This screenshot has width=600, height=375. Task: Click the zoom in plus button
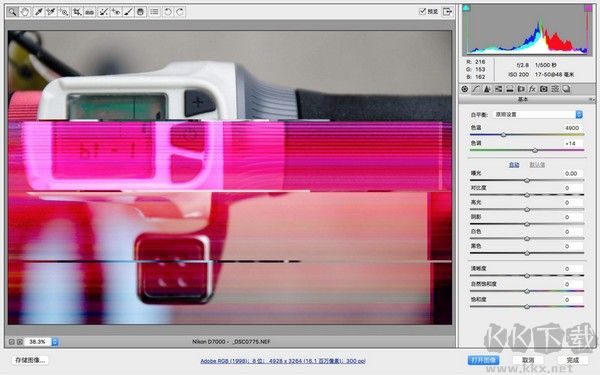pos(20,342)
